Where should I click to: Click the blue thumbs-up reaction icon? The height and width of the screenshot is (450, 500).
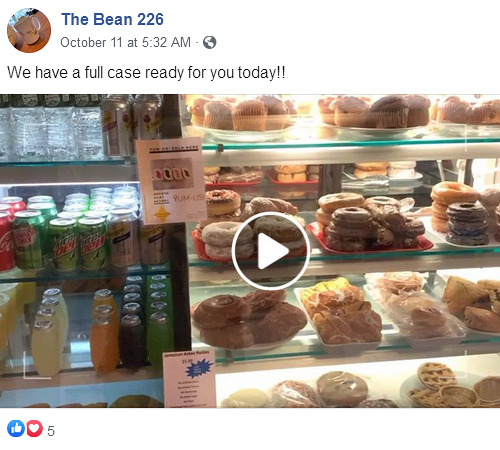pyautogui.click(x=16, y=429)
